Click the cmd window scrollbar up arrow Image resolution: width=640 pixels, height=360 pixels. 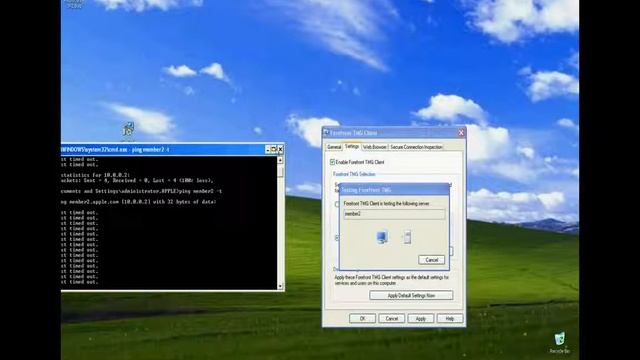tap(280, 160)
